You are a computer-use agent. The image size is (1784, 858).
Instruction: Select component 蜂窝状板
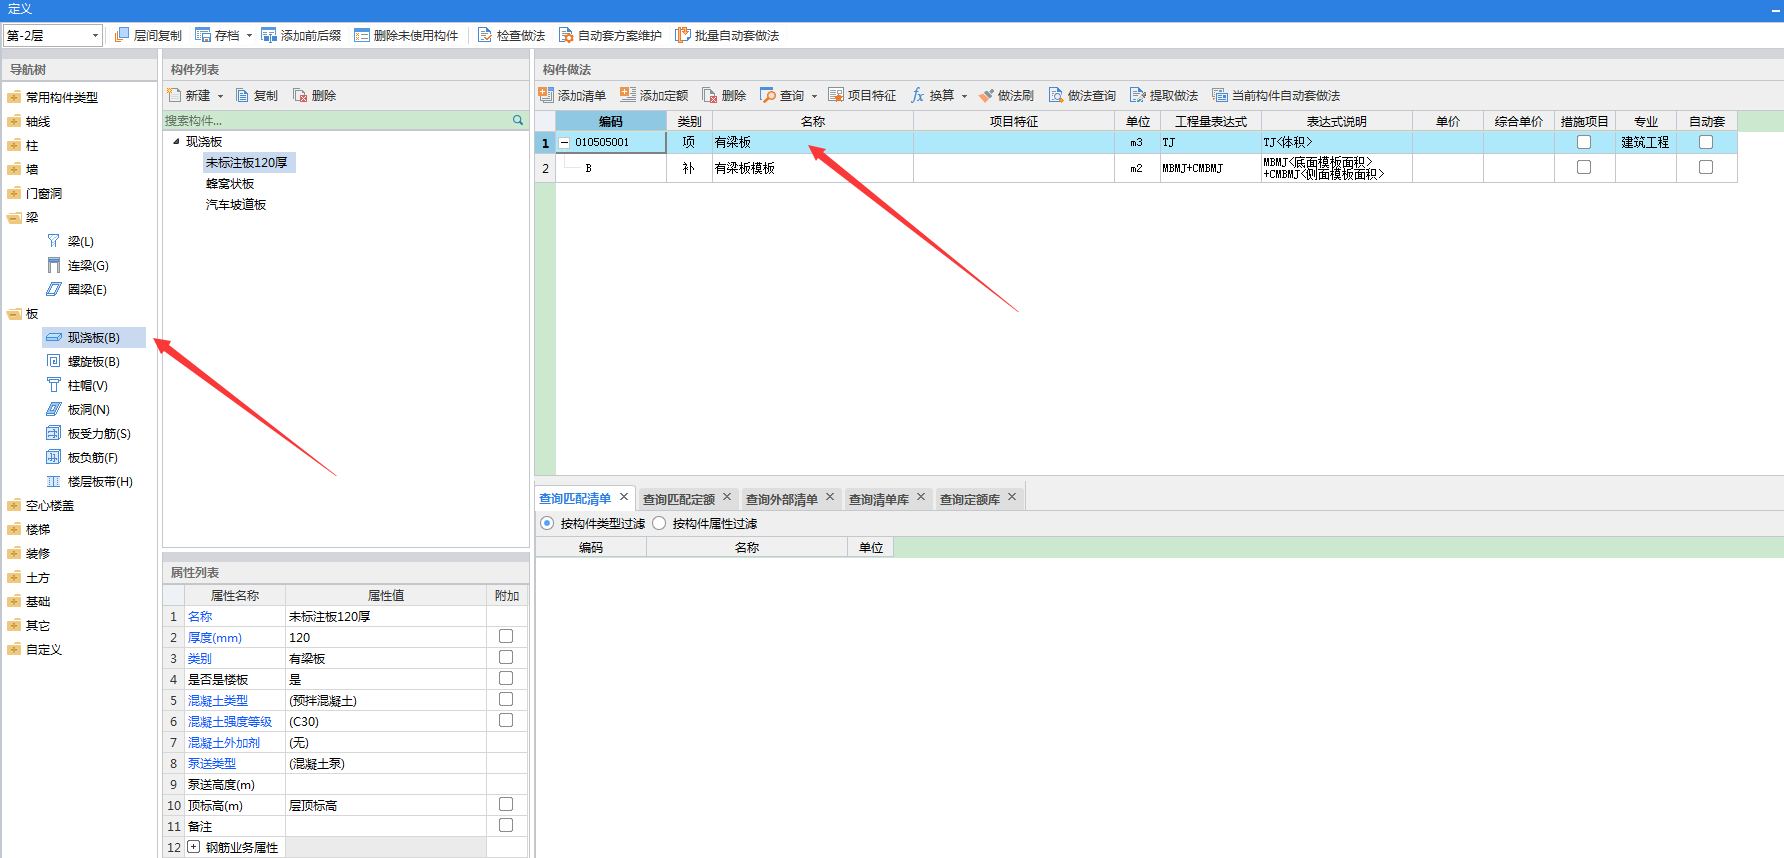230,183
